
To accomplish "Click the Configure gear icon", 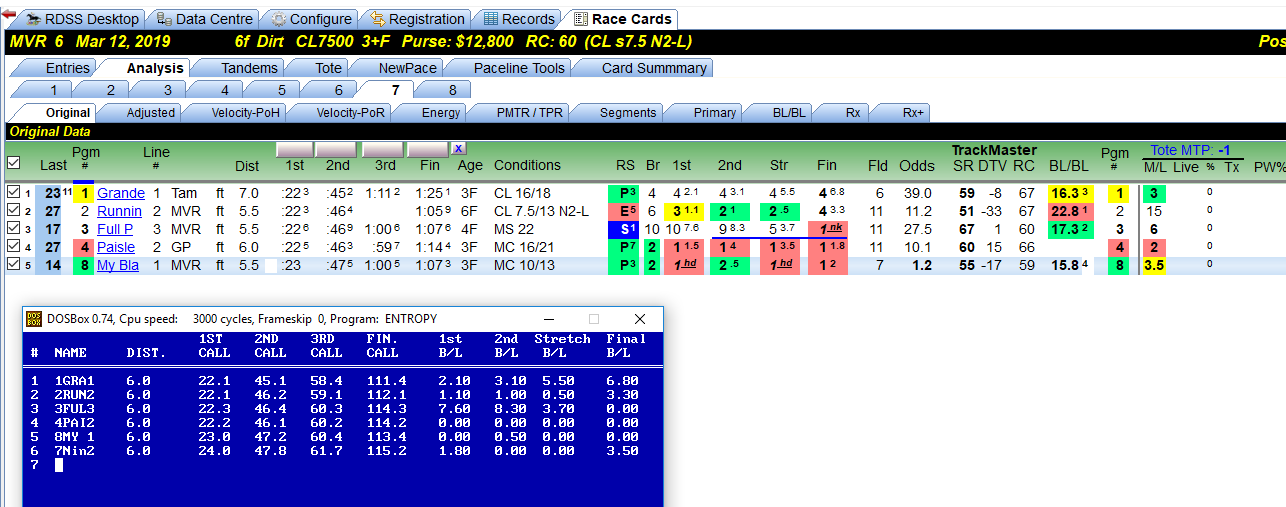I will (278, 19).
